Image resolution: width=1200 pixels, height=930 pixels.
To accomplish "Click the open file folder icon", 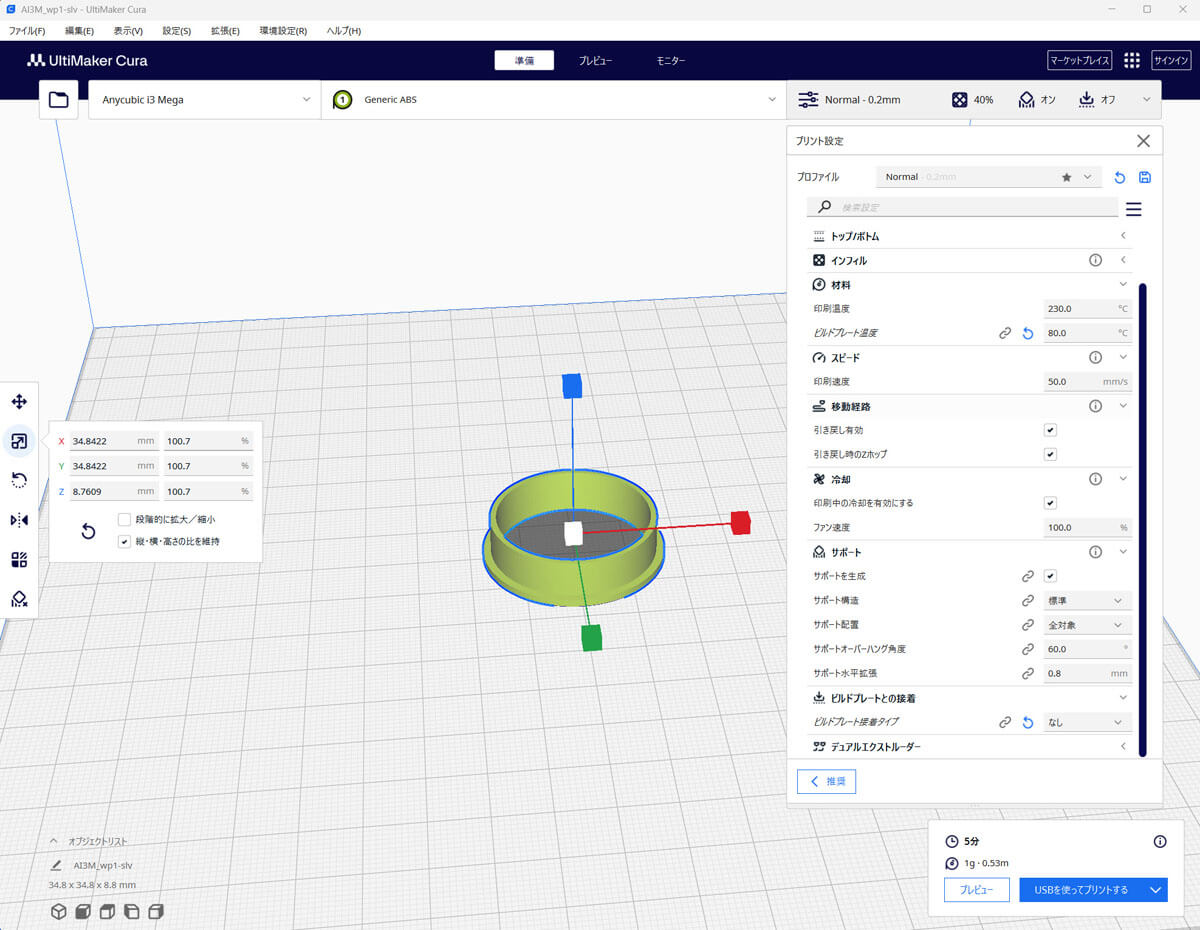I will pyautogui.click(x=59, y=100).
